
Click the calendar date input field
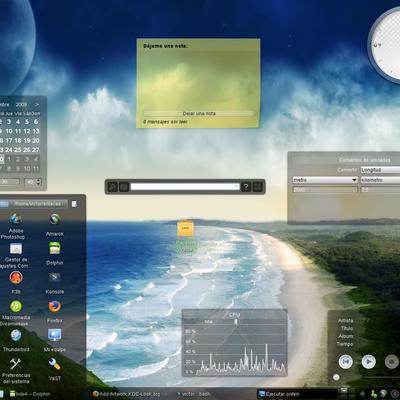point(10,182)
